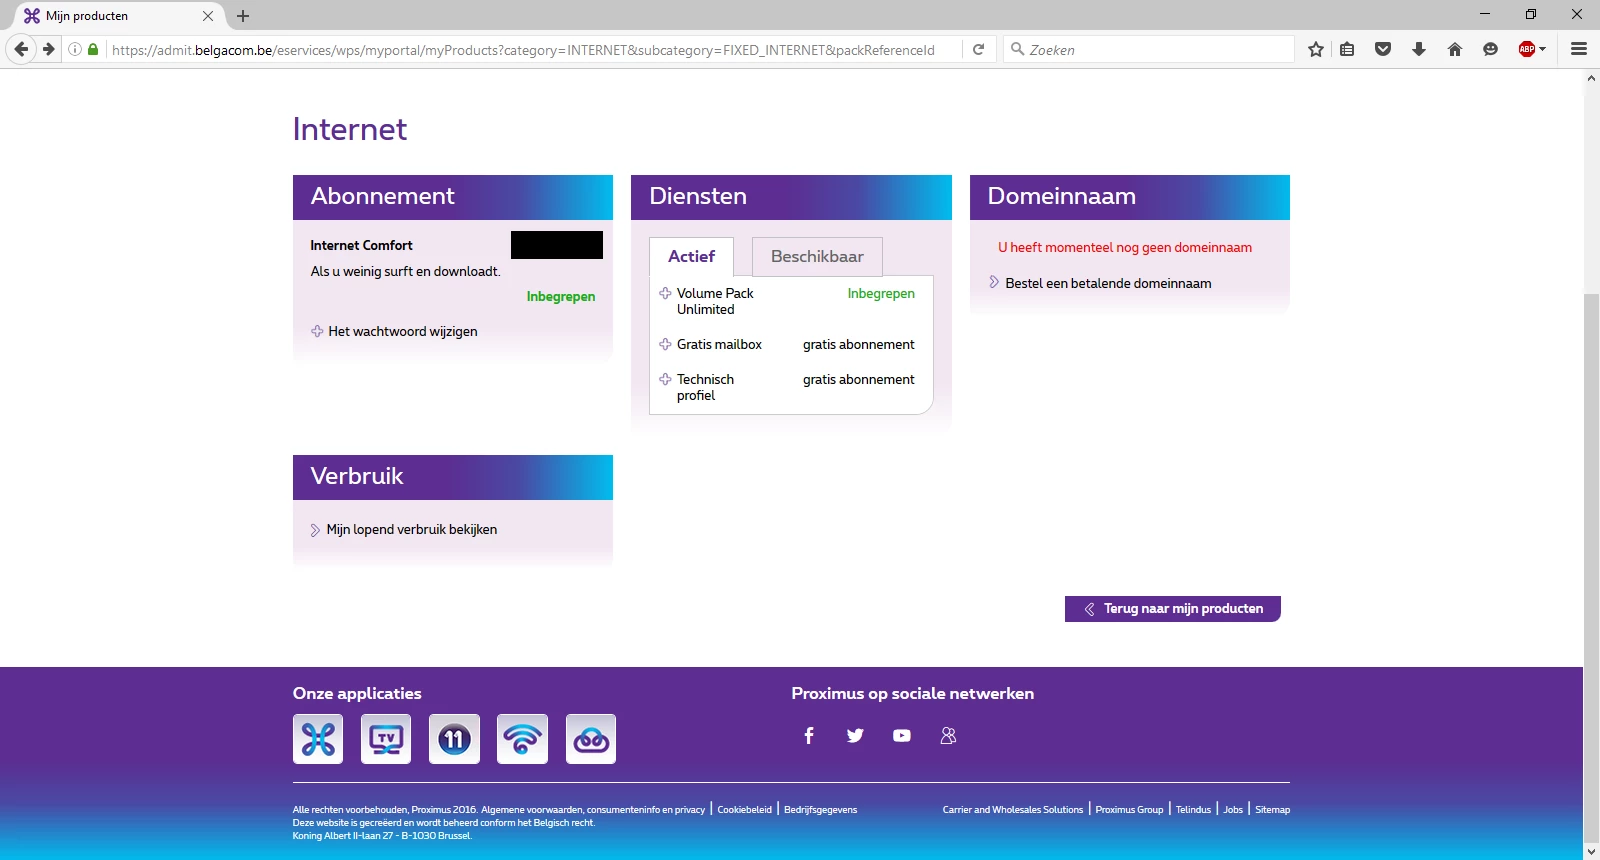
Task: Click 'Inbegrepen' under Internet Comfort
Action: [x=561, y=296]
